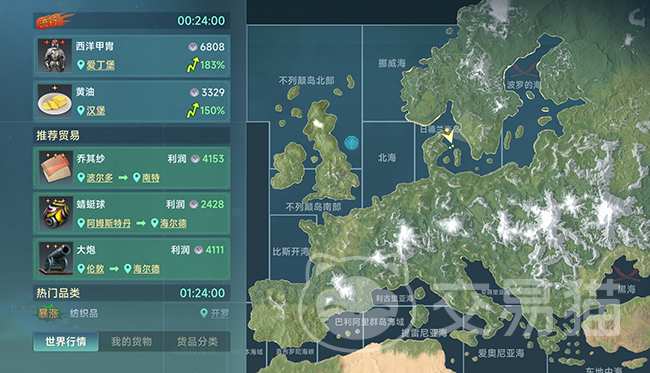Click the 黄油 butter plate icon

pos(54,101)
